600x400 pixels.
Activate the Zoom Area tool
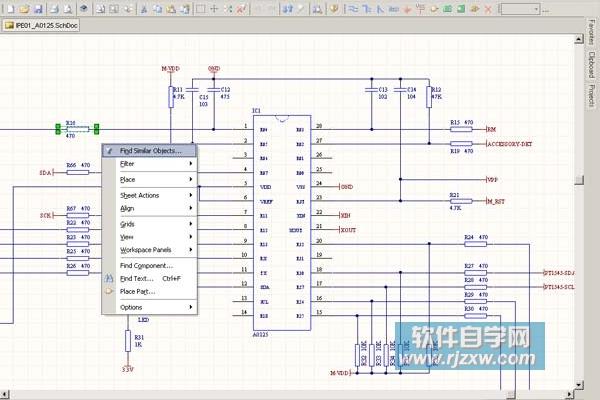pyautogui.click(x=114, y=8)
